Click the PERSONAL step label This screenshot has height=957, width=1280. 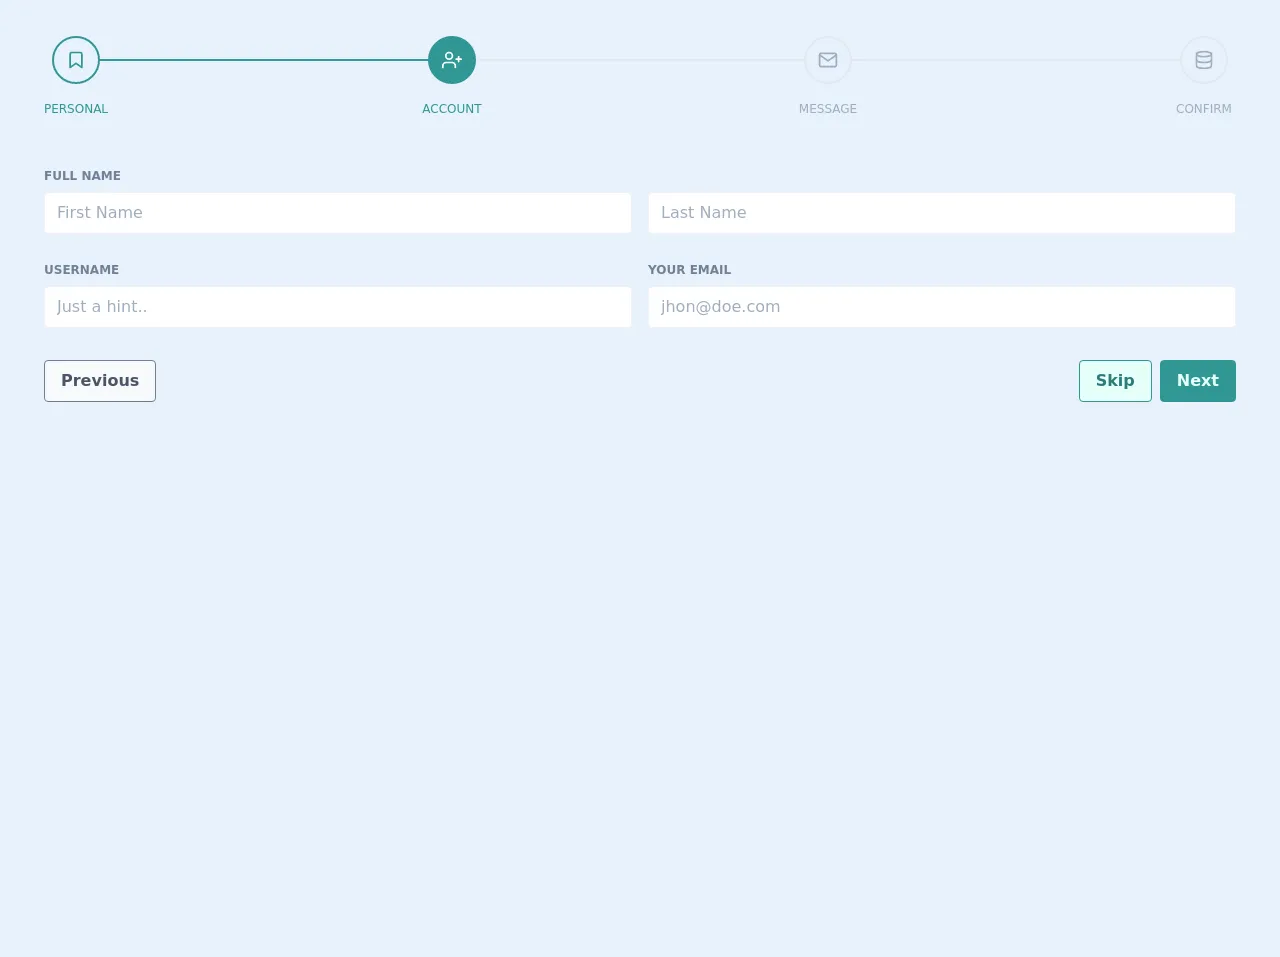click(x=76, y=109)
